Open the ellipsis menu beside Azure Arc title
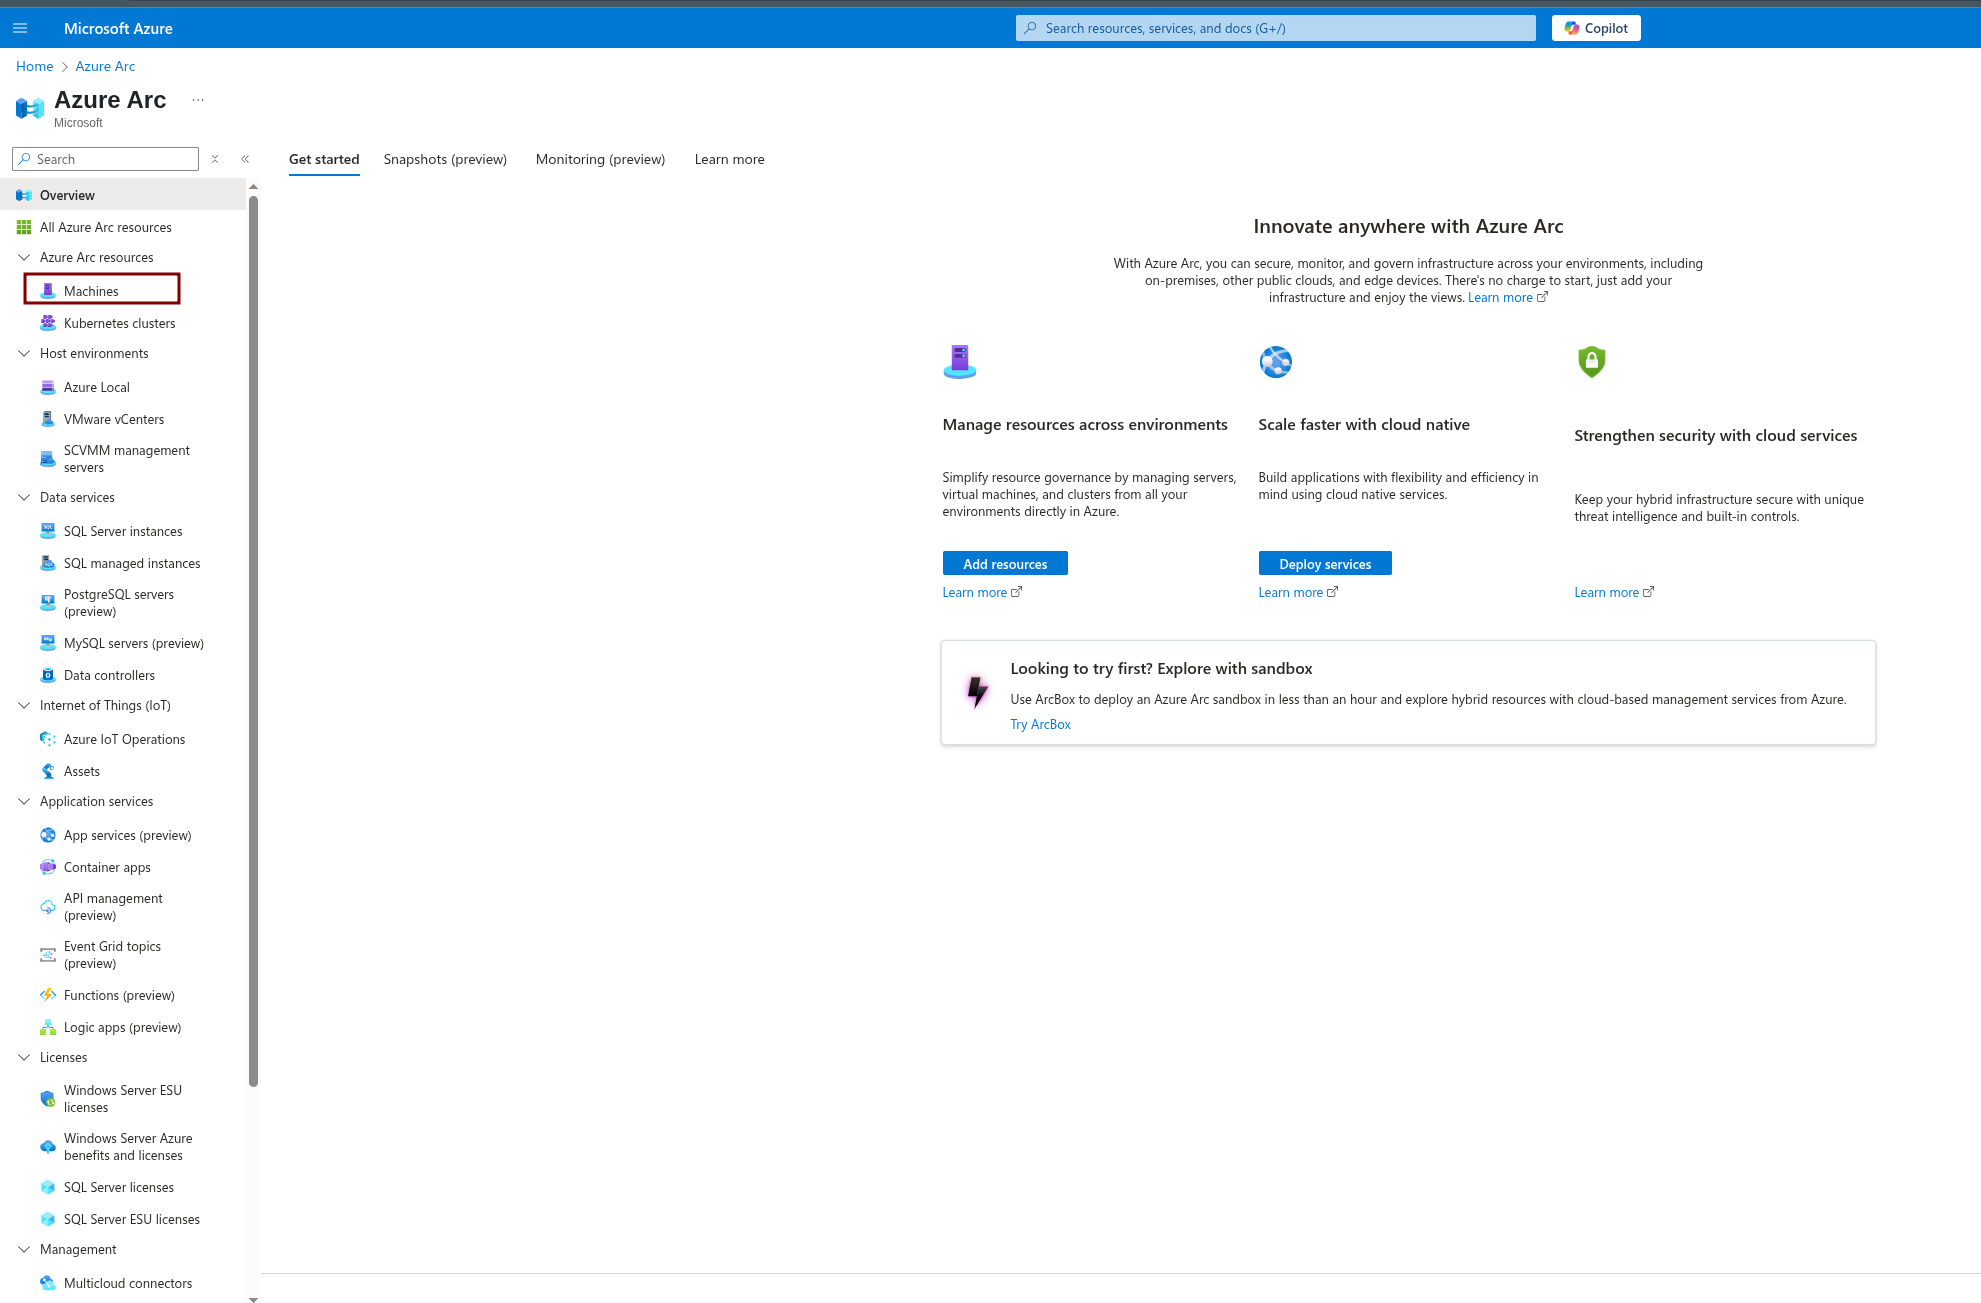1981x1303 pixels. coord(198,100)
